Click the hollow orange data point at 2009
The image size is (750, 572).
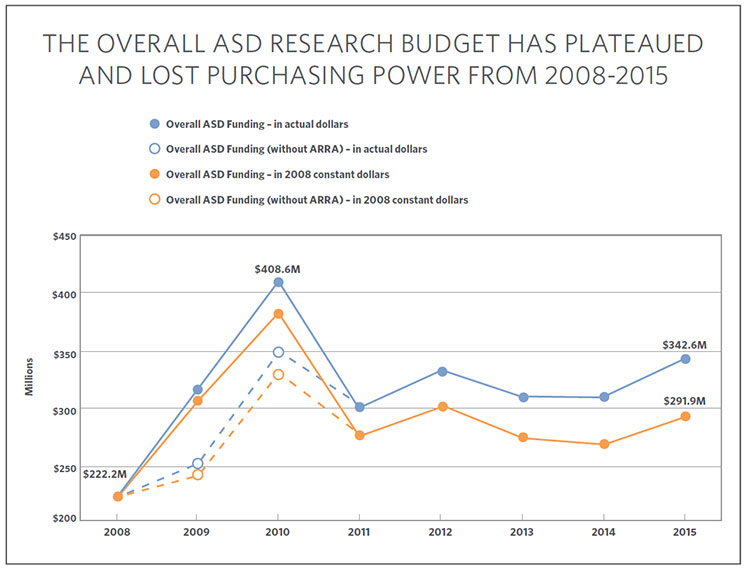[x=198, y=474]
